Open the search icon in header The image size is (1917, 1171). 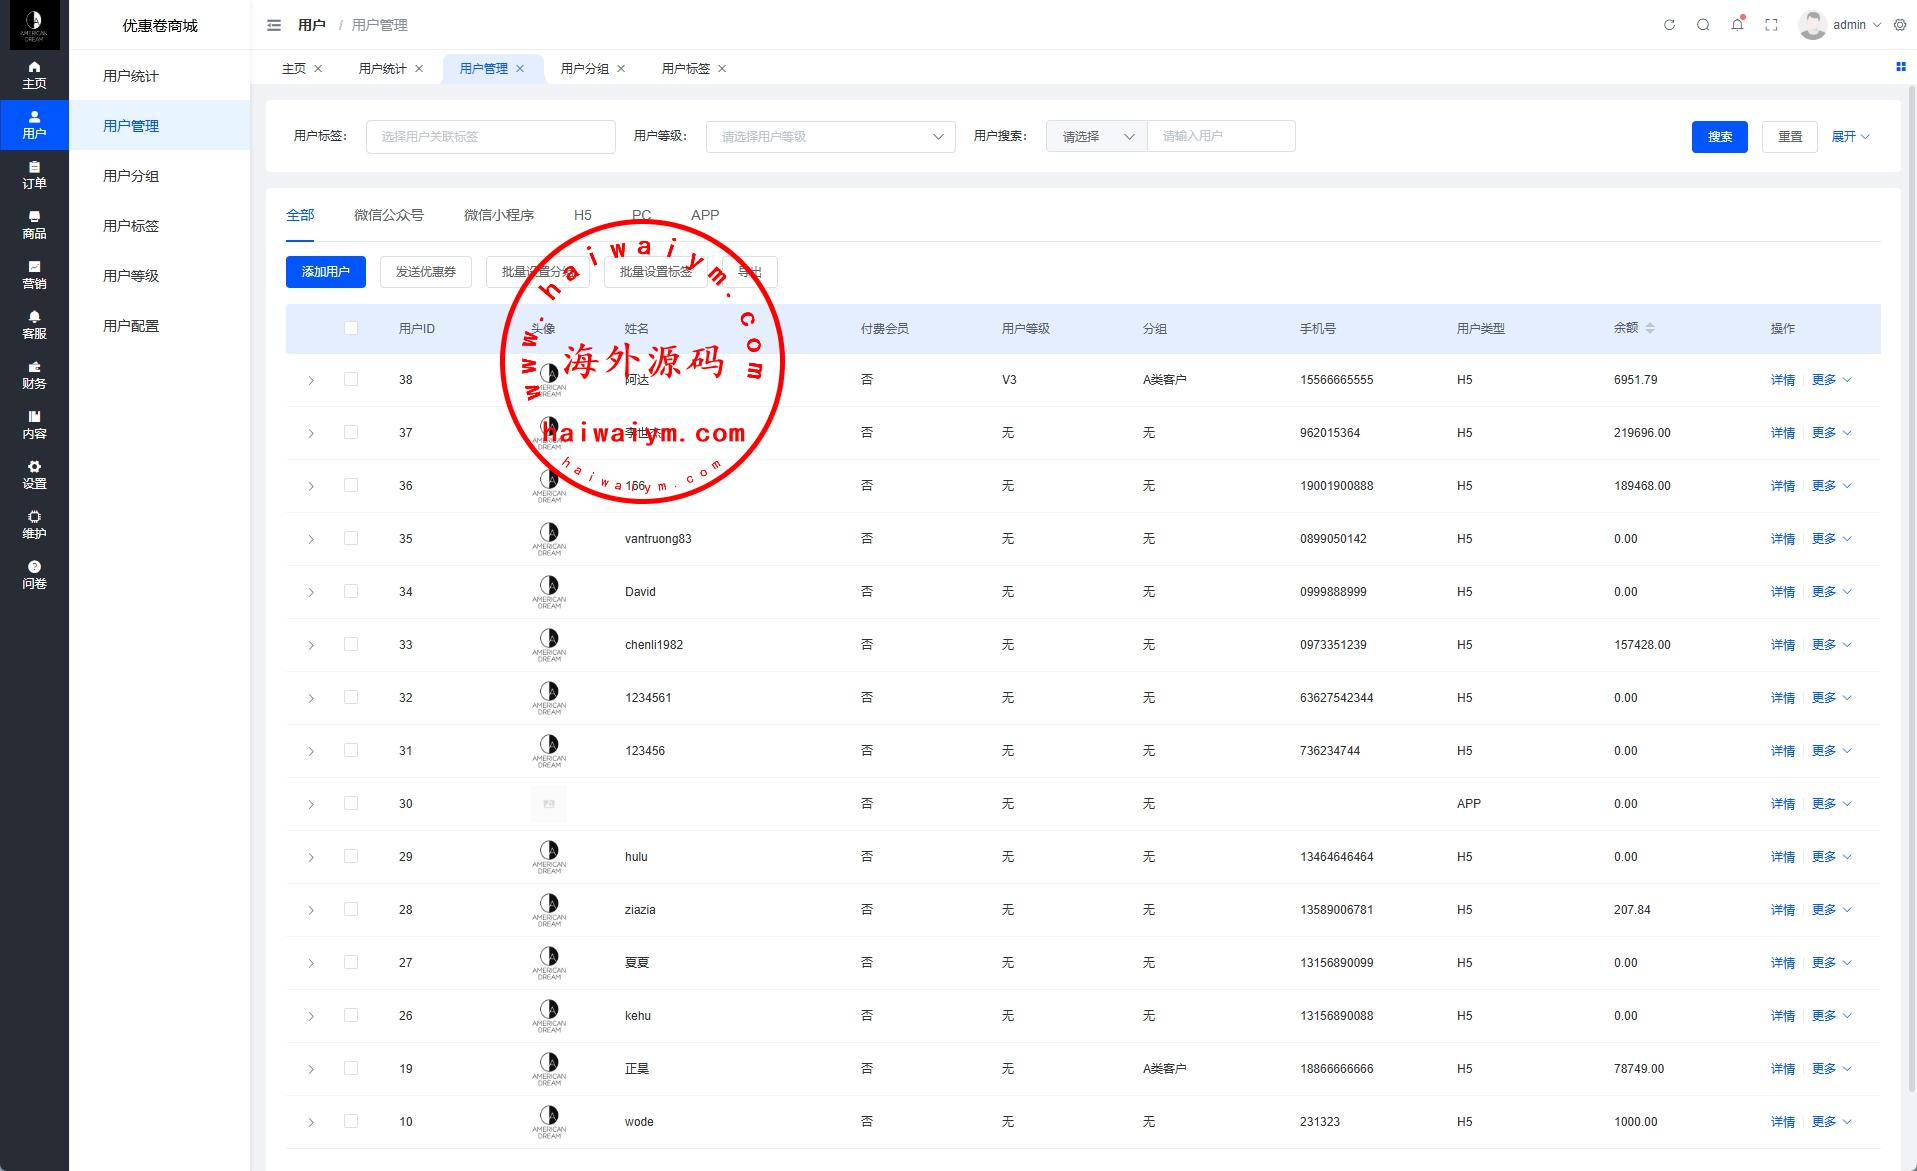pyautogui.click(x=1703, y=25)
